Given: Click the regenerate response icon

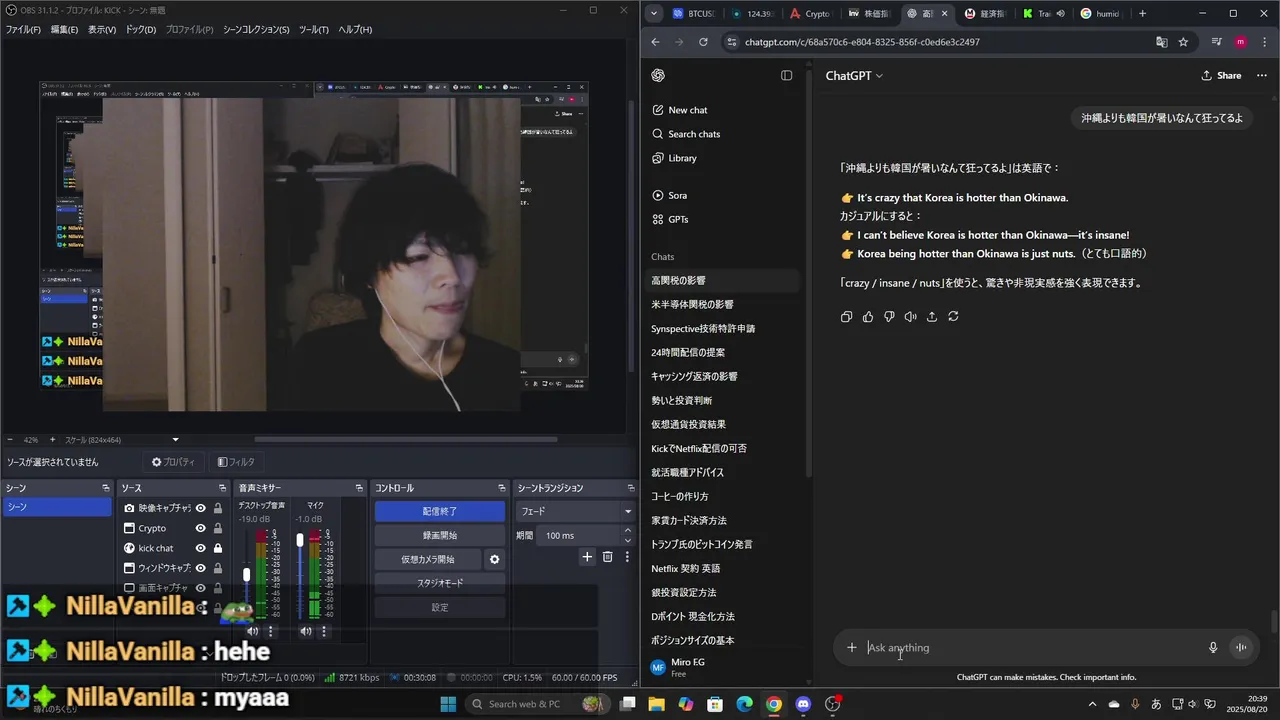Looking at the screenshot, I should 953,316.
